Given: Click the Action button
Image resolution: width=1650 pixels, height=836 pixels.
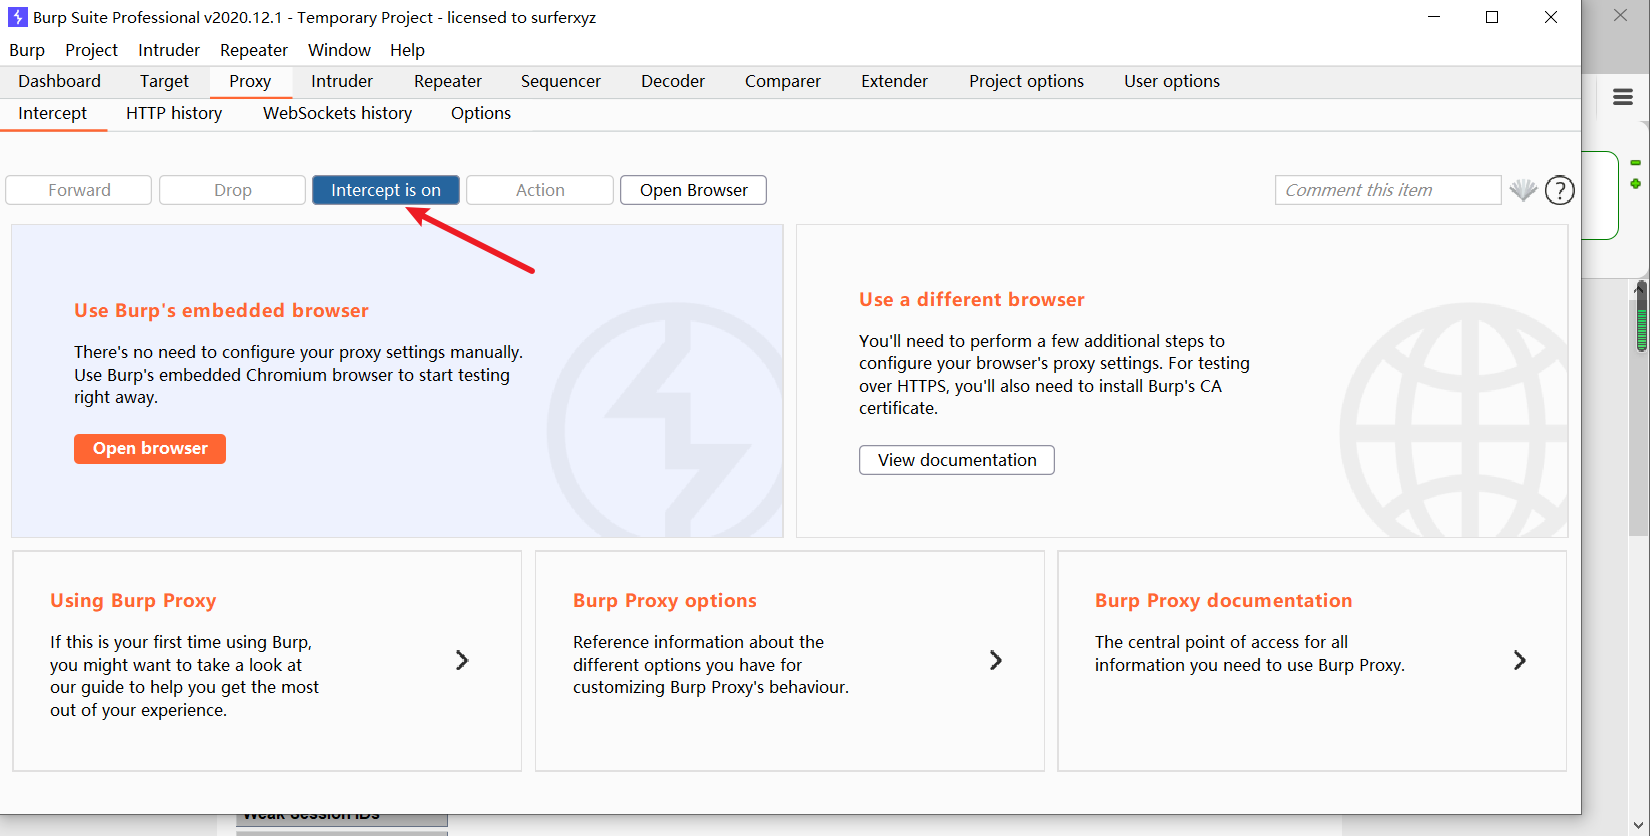Looking at the screenshot, I should click(x=540, y=190).
